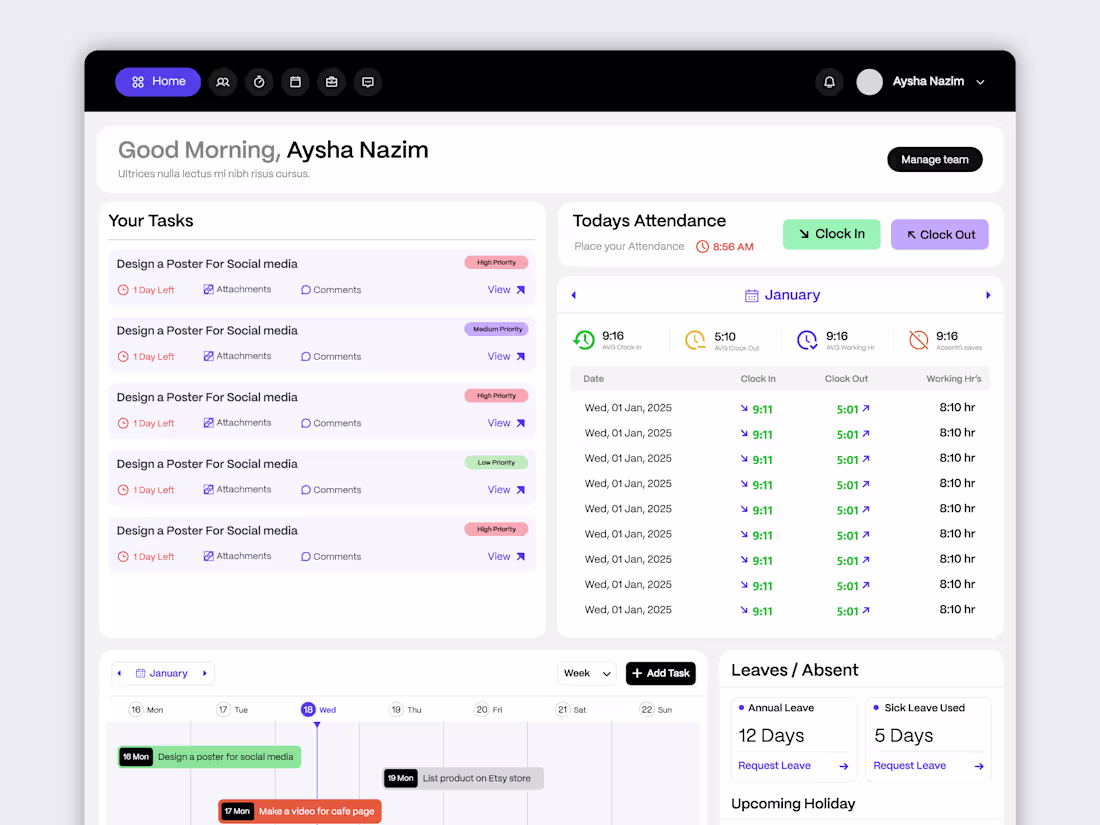Select day 19 Thu in the week timeline
The width and height of the screenshot is (1100, 825).
click(405, 710)
